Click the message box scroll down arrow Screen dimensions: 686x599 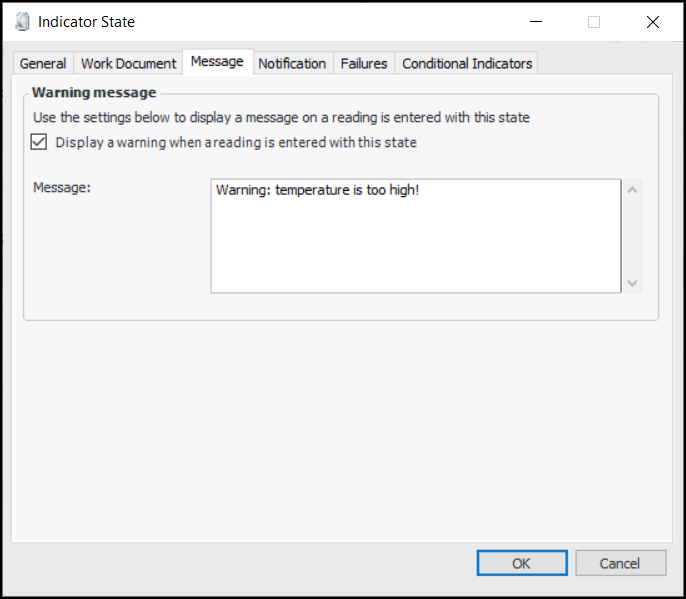[x=631, y=283]
